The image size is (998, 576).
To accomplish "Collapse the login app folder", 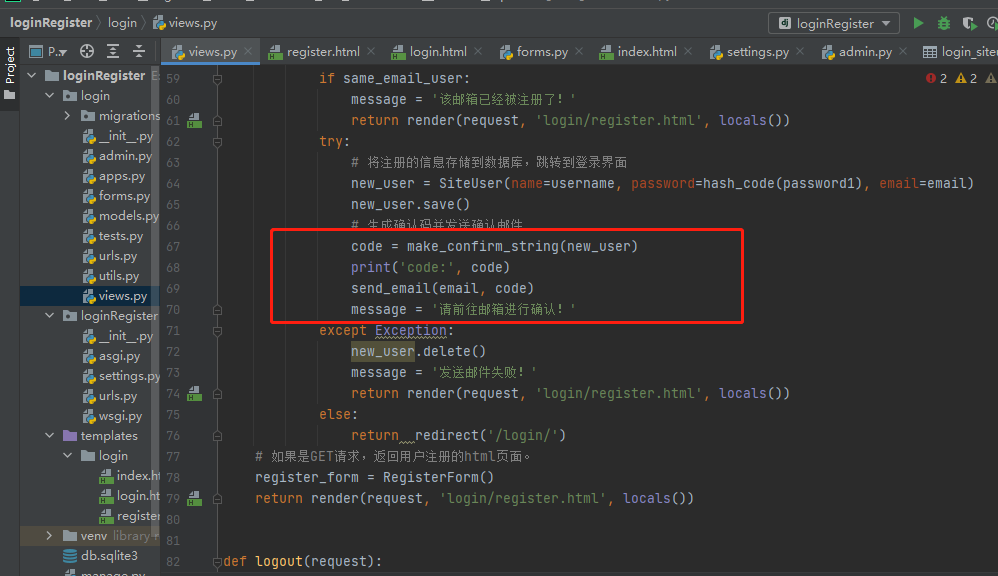I will 50,96.
